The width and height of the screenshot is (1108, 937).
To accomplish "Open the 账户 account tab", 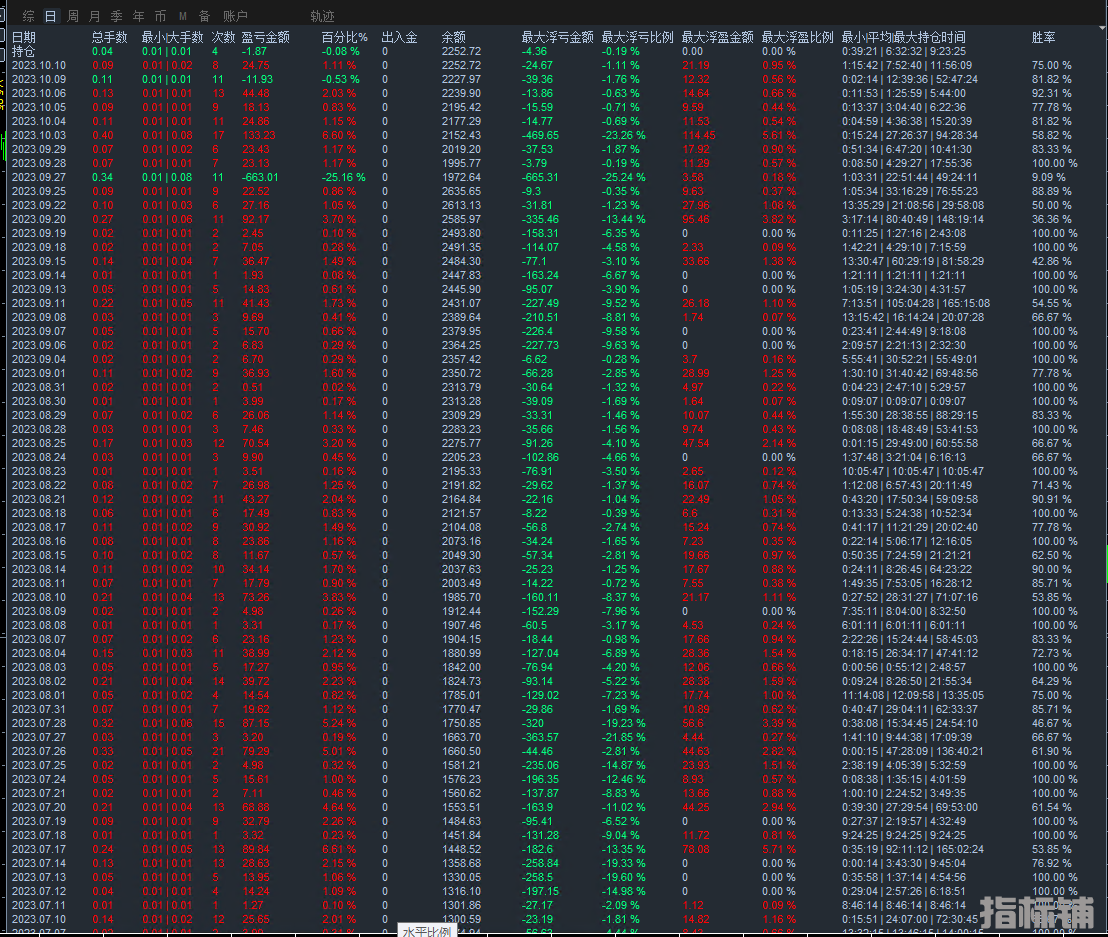I will tap(235, 16).
